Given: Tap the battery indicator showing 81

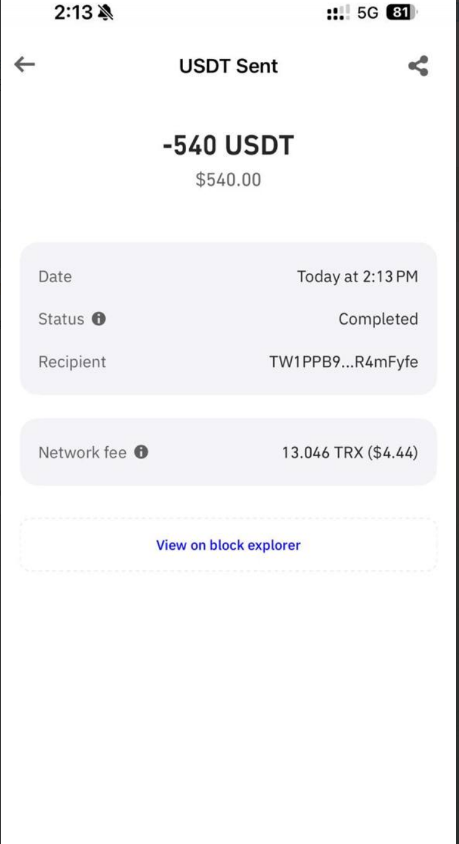Looking at the screenshot, I should 401,12.
